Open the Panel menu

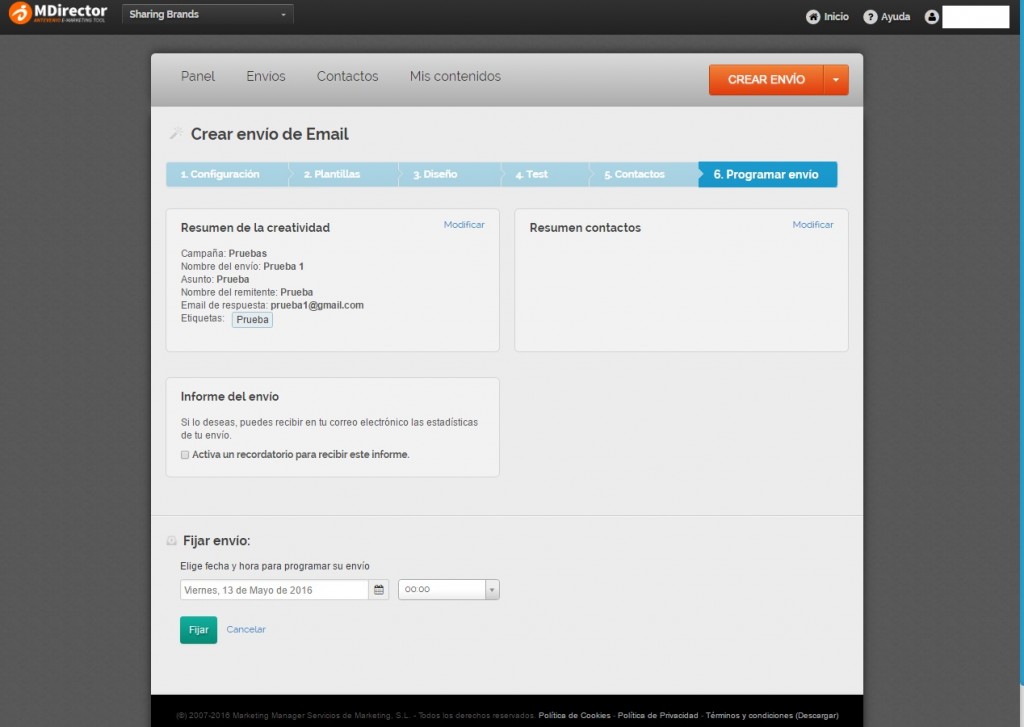(198, 76)
